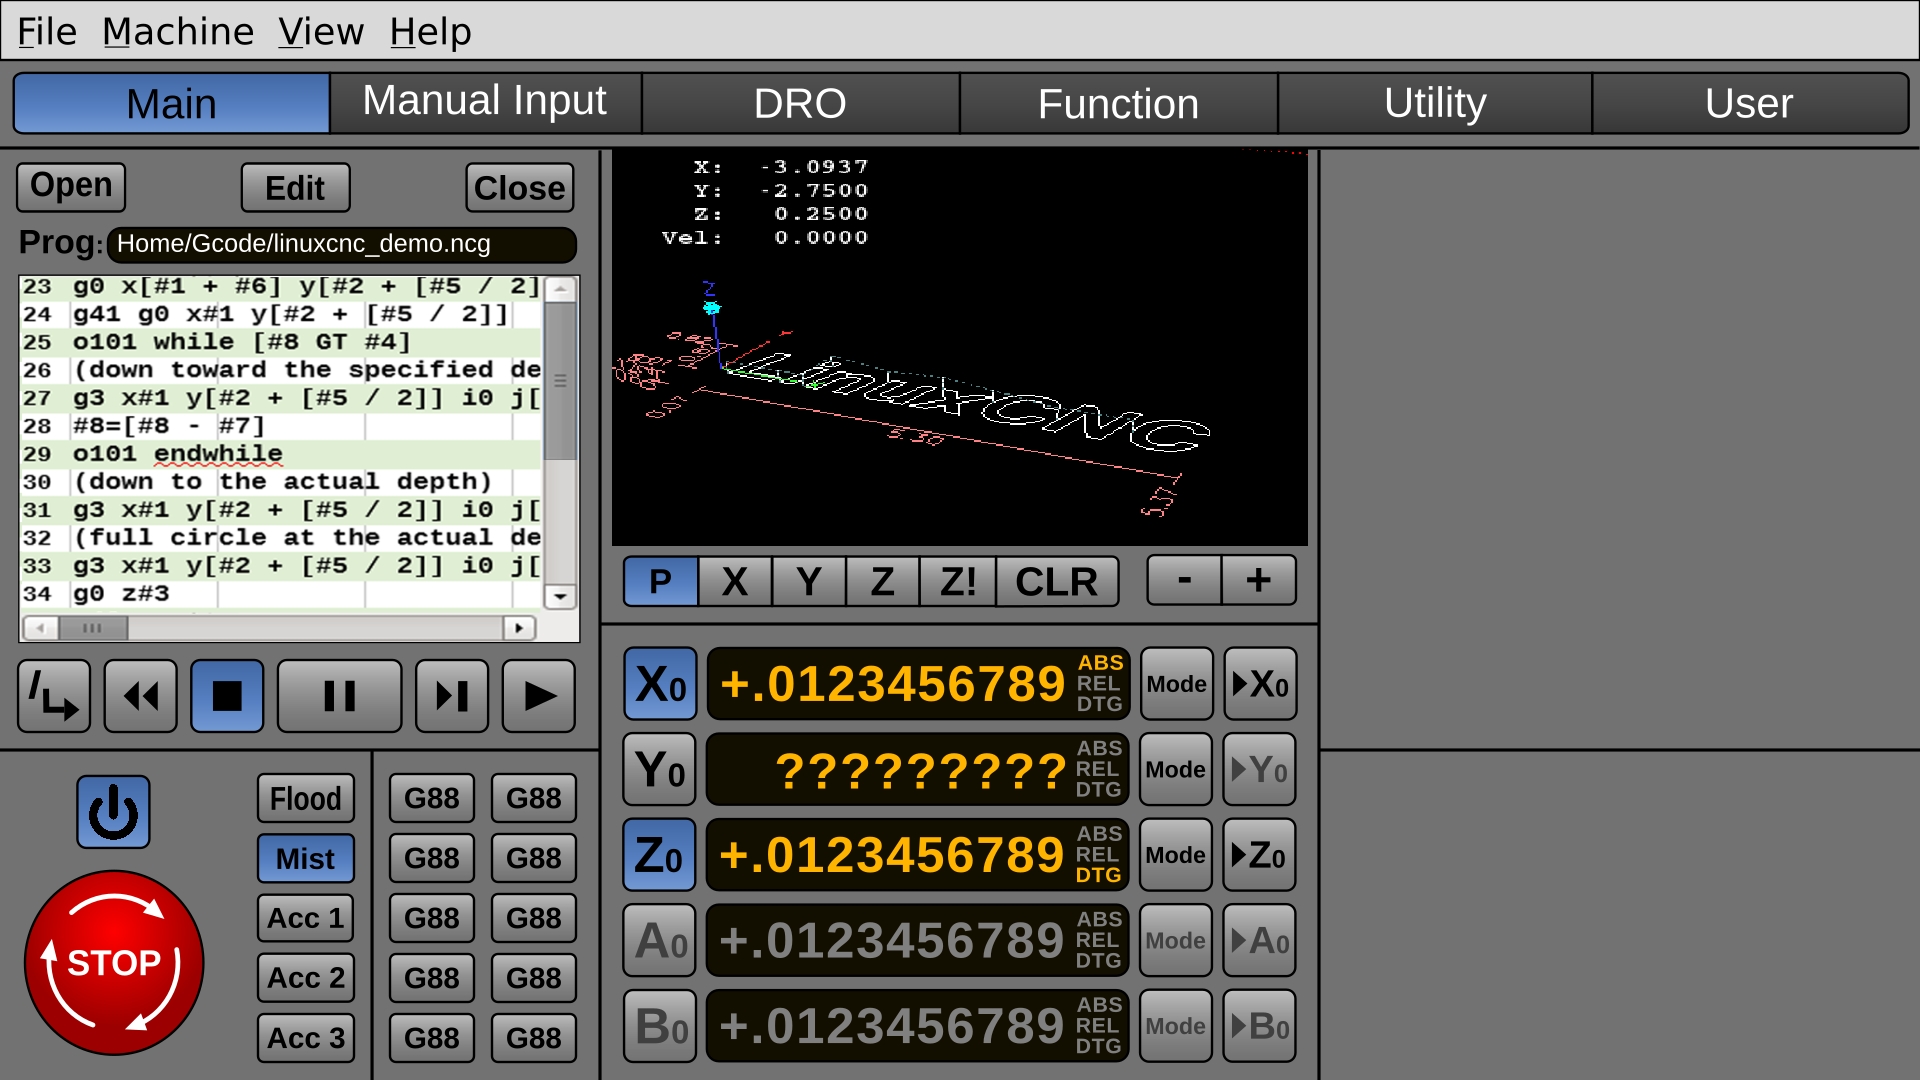This screenshot has width=1920, height=1080.
Task: Switch to the Utility tab
Action: click(1435, 102)
